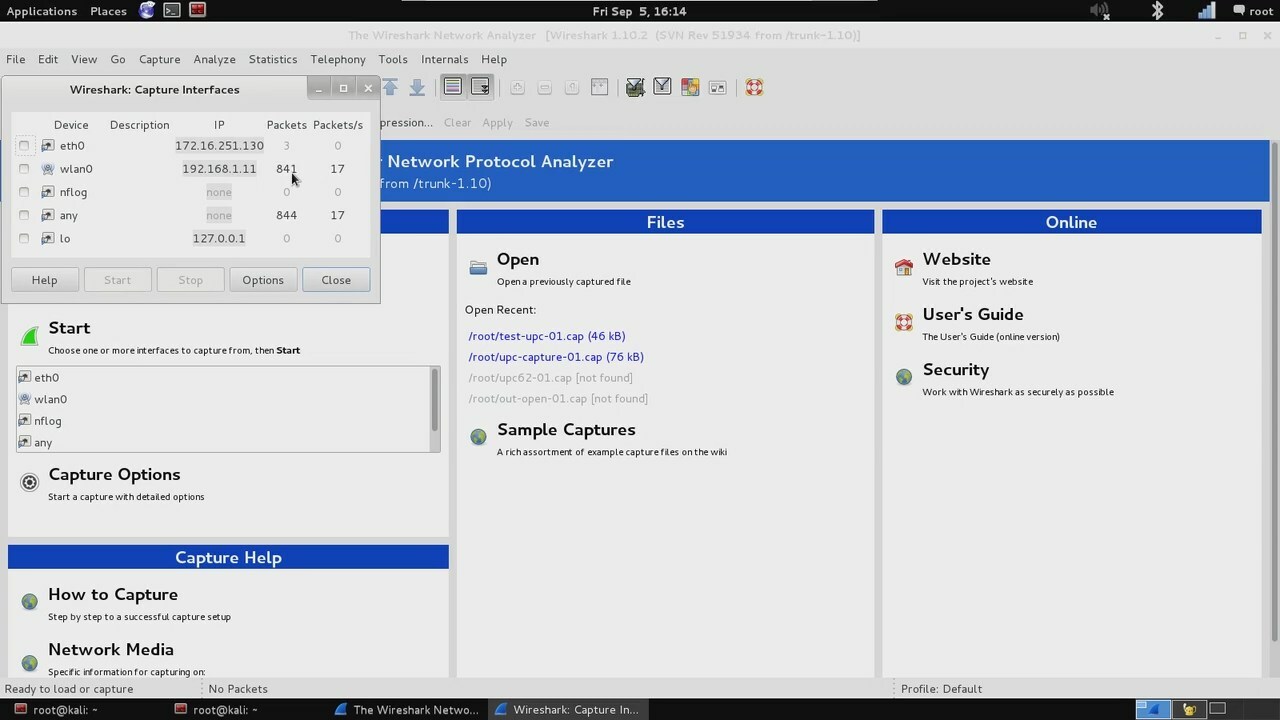Click the Stop button in Capture Interfaces

click(190, 280)
